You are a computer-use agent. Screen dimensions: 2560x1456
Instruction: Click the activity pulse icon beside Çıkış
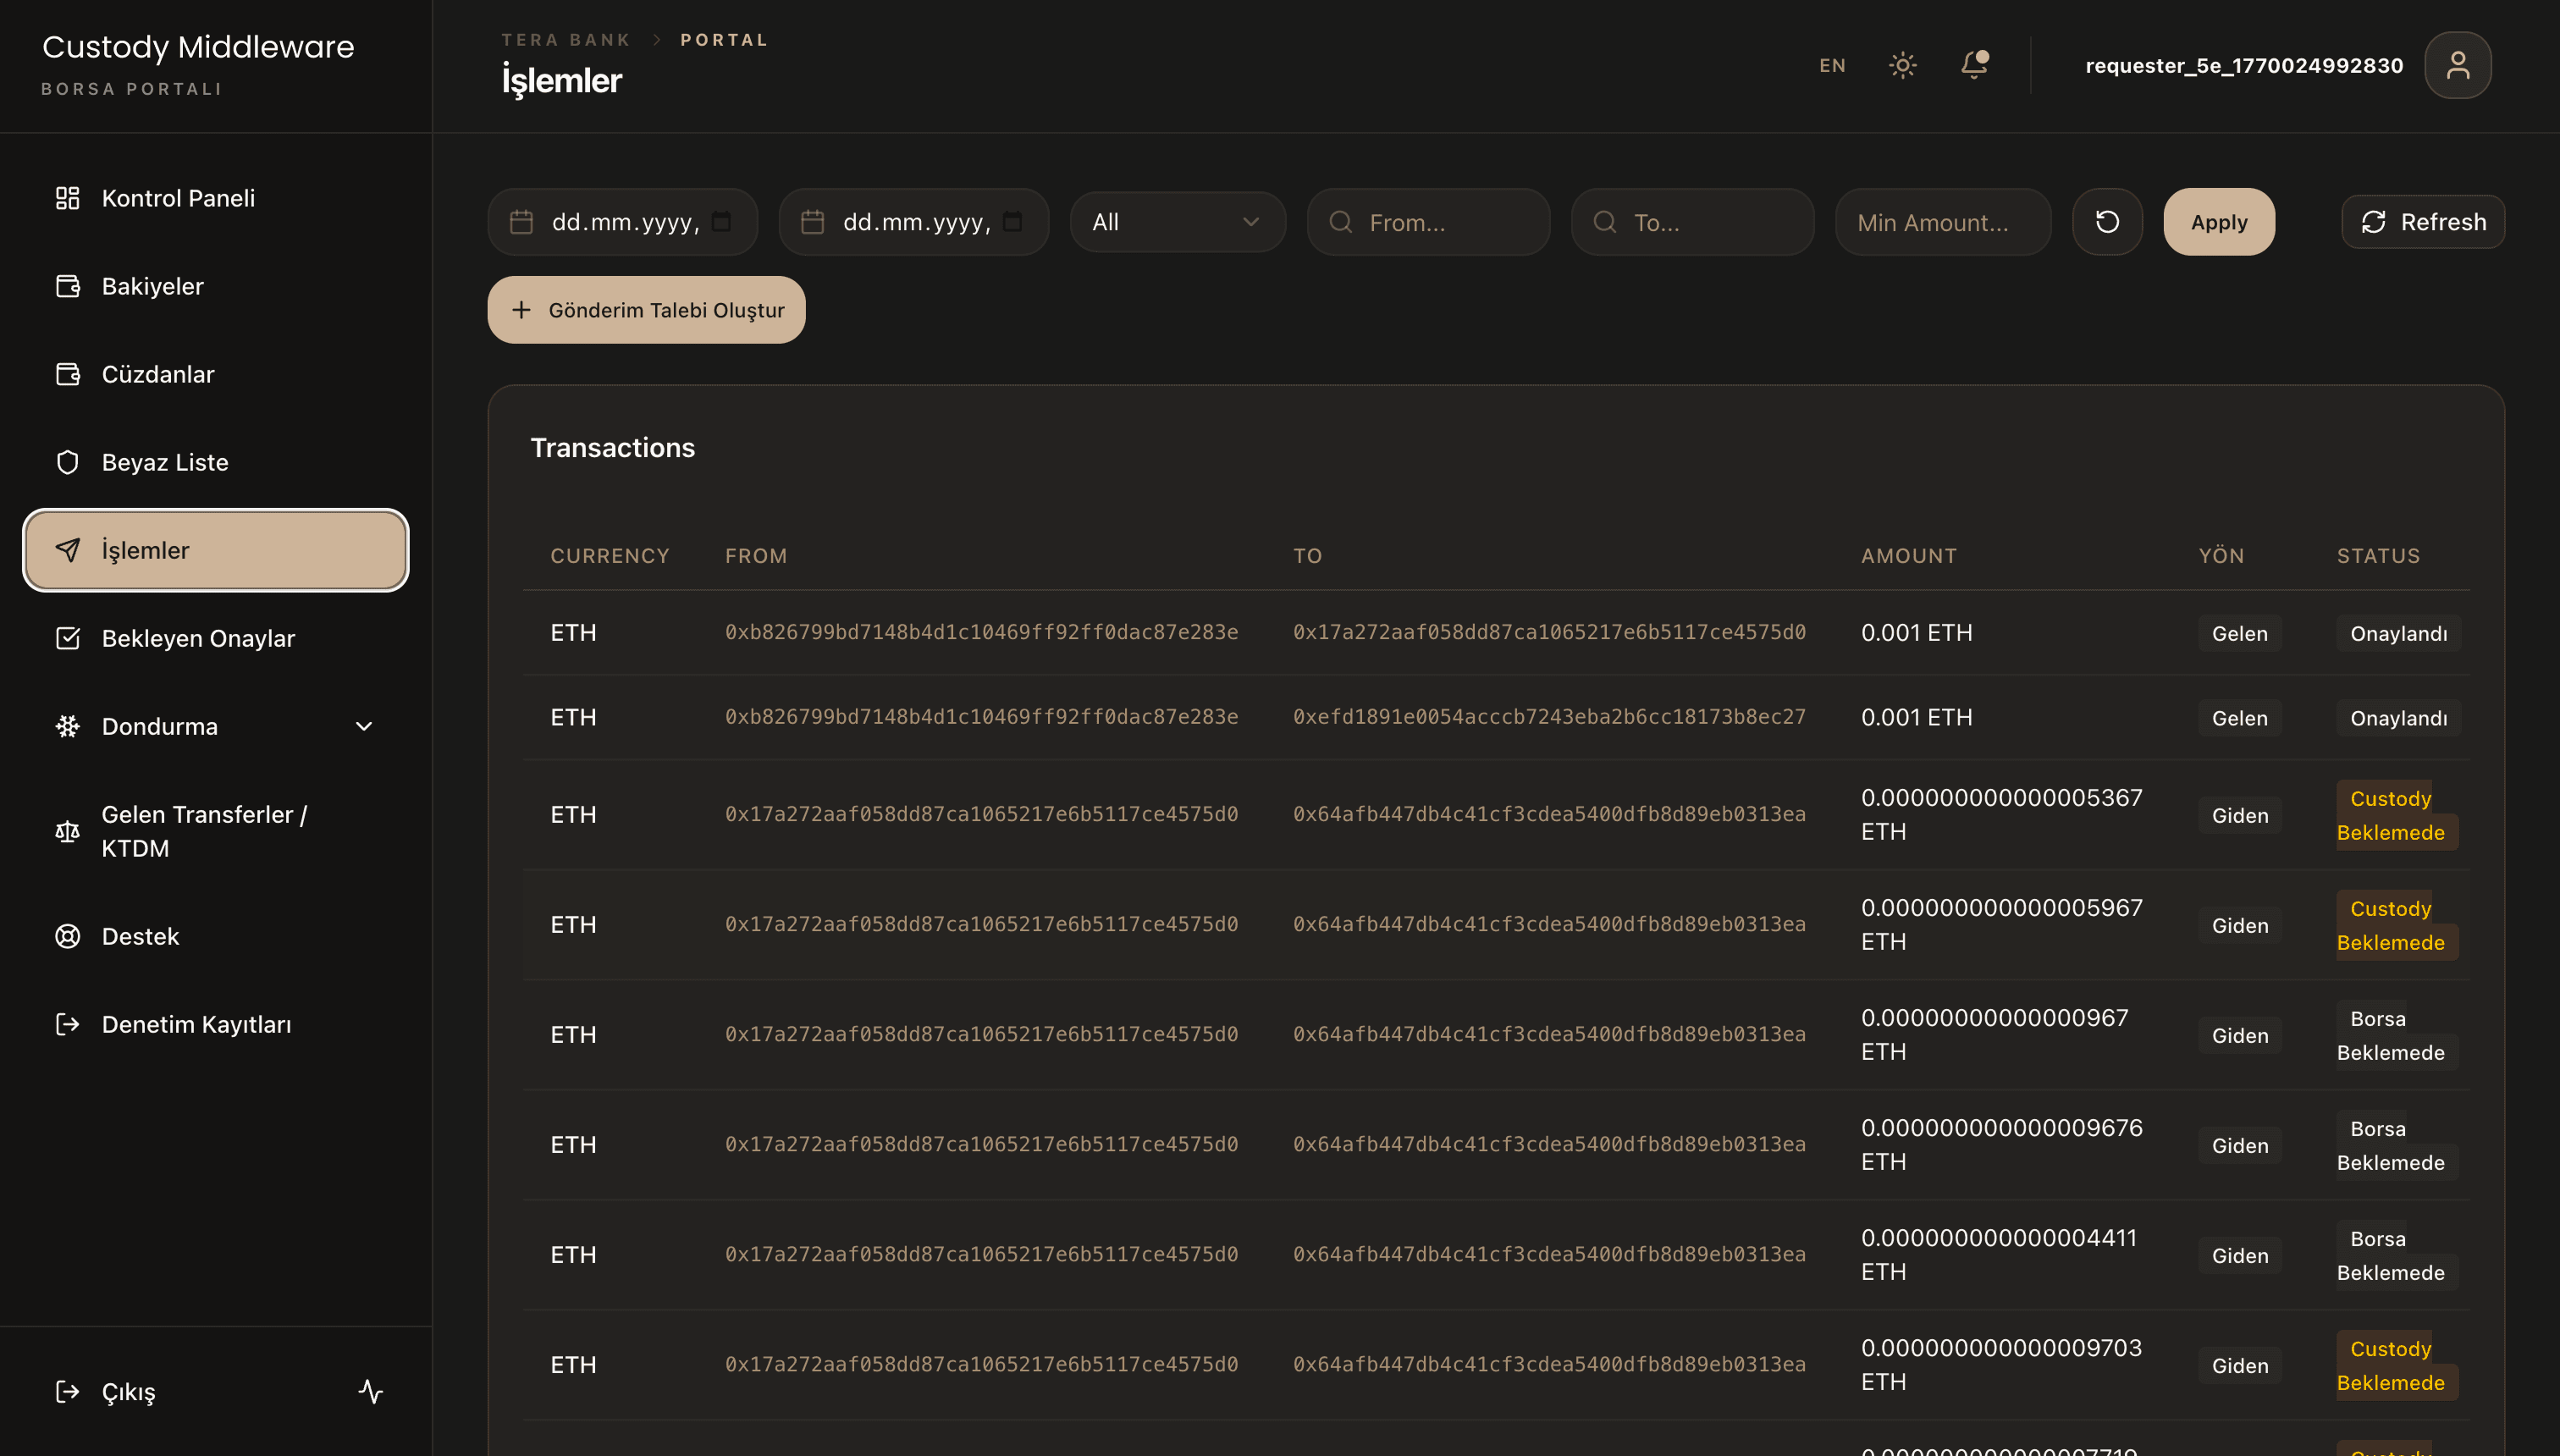pos(370,1392)
